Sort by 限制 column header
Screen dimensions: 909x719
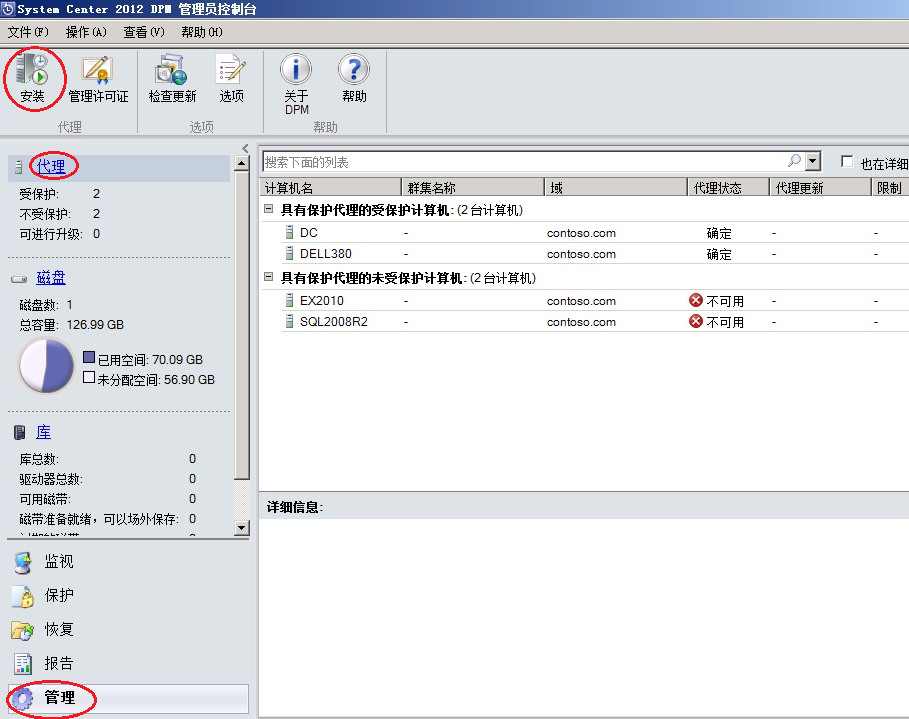pyautogui.click(x=890, y=187)
